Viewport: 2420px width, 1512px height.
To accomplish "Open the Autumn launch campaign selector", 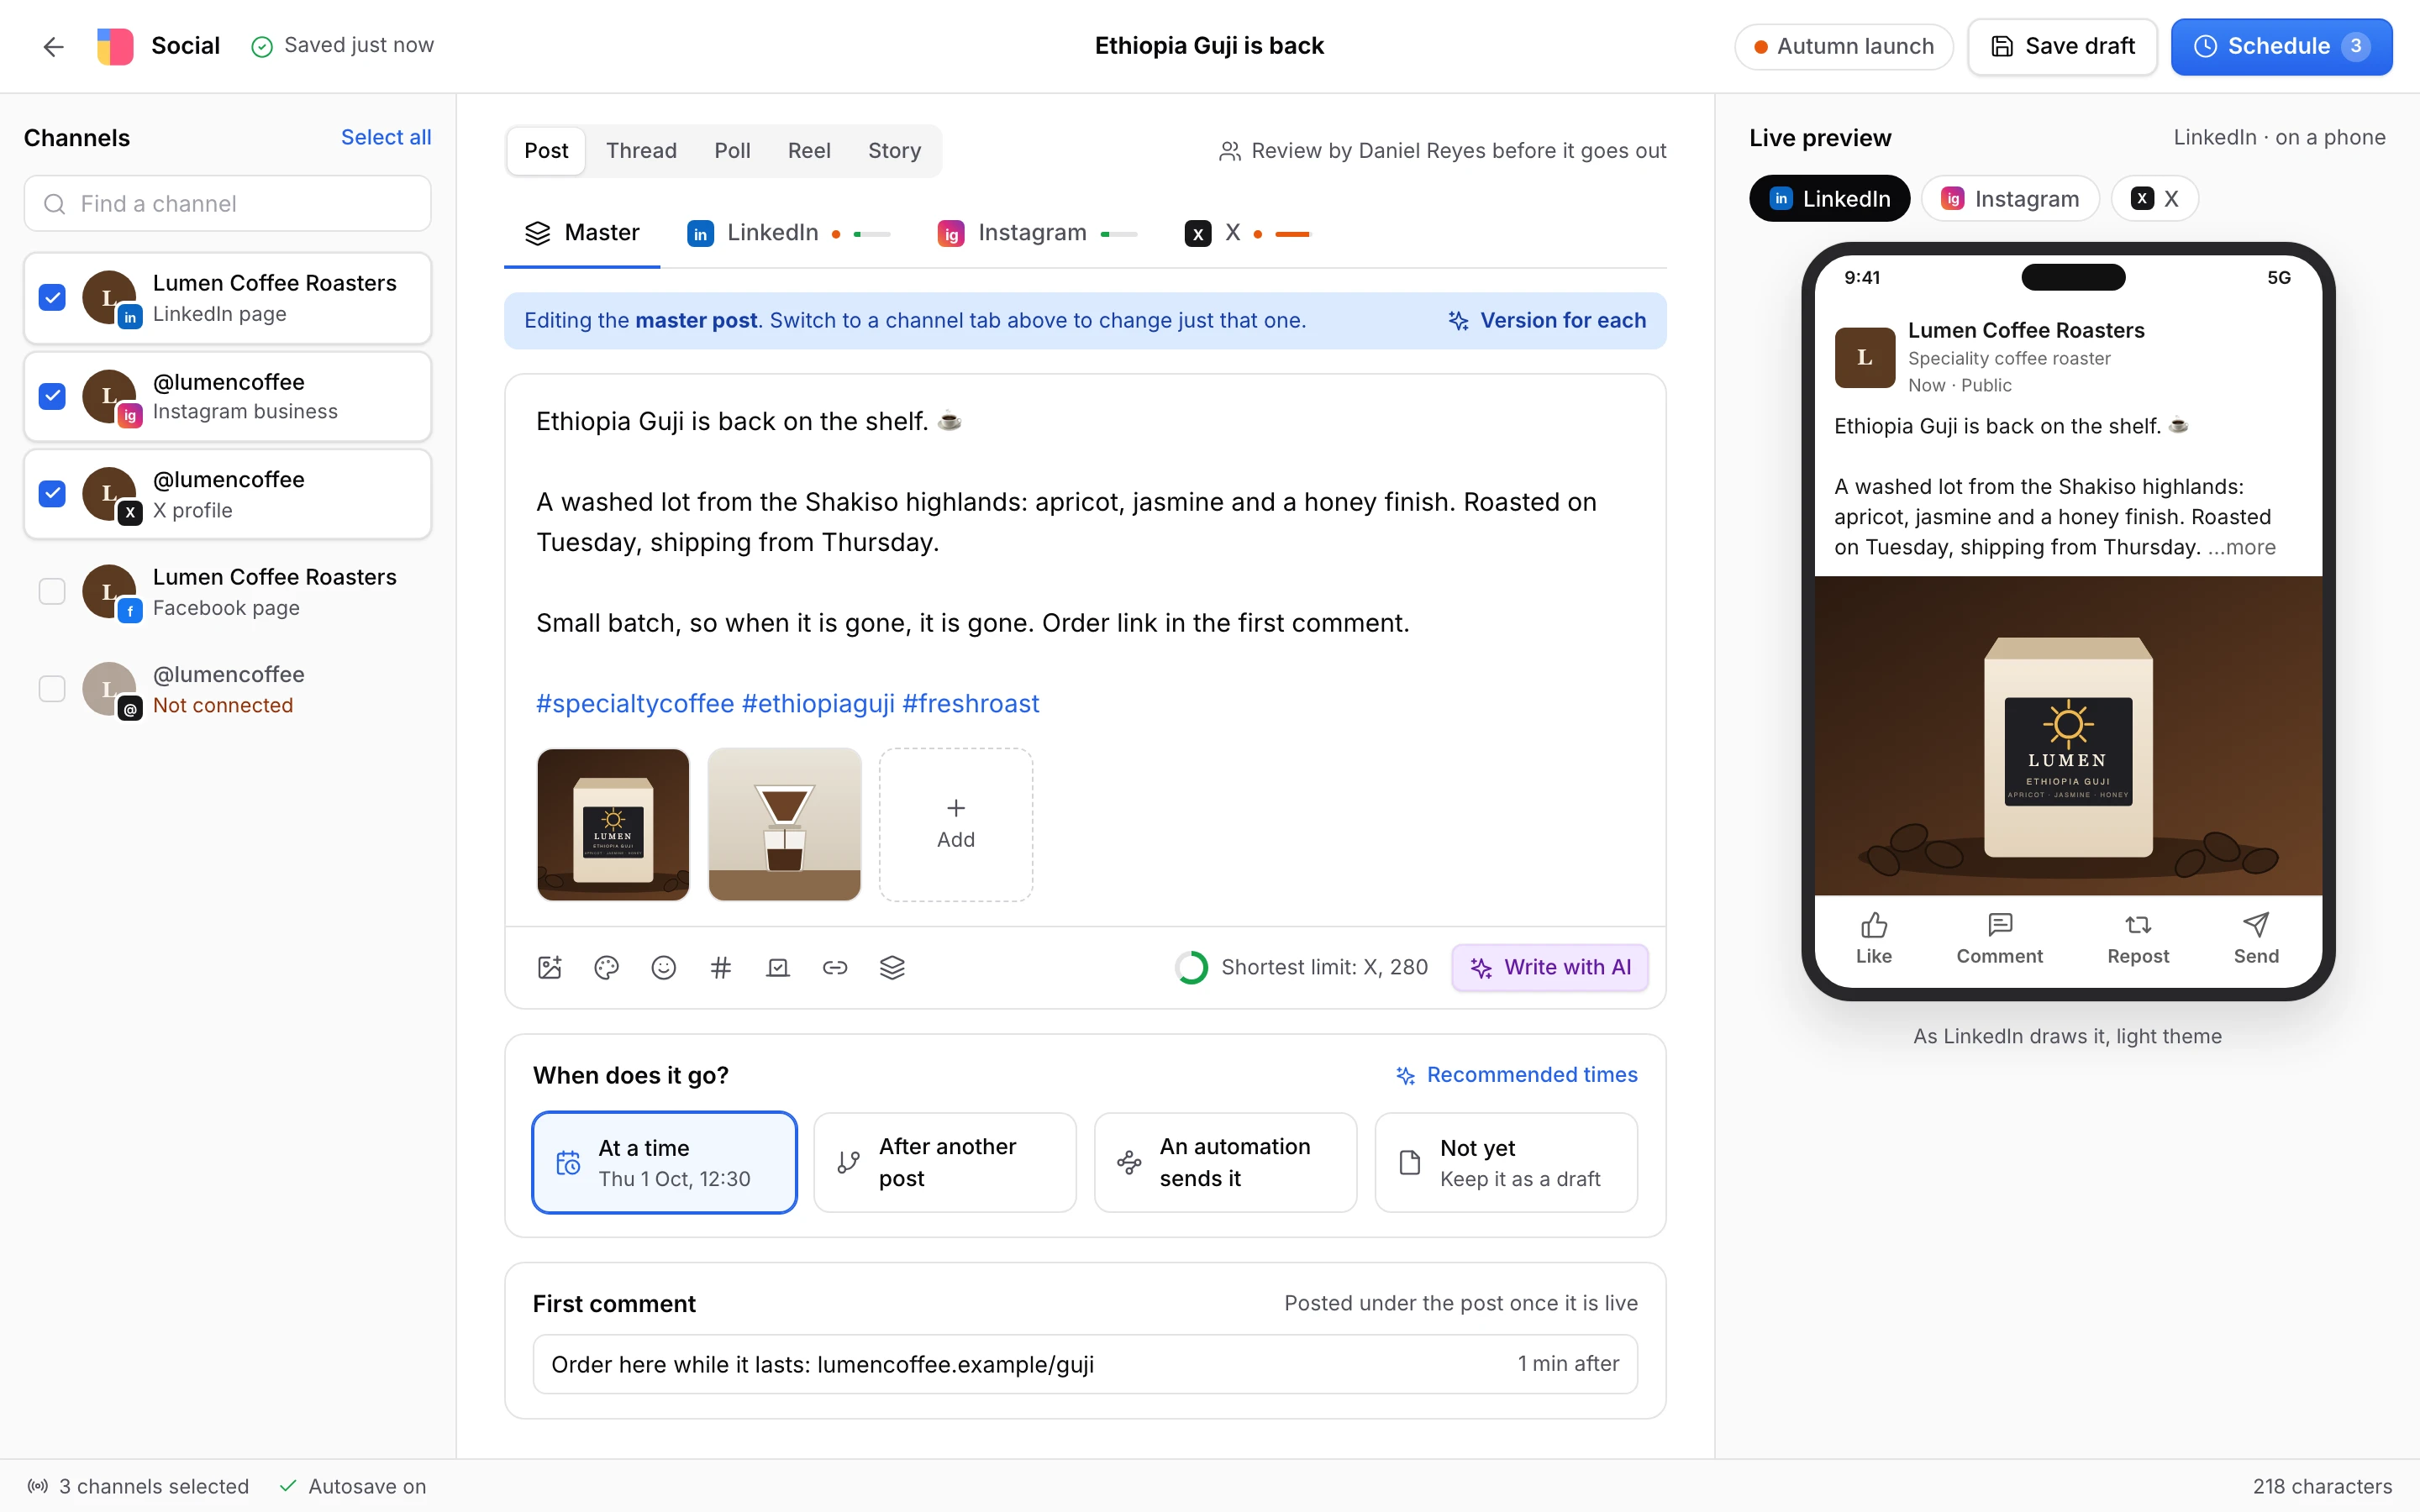I will [x=1844, y=46].
